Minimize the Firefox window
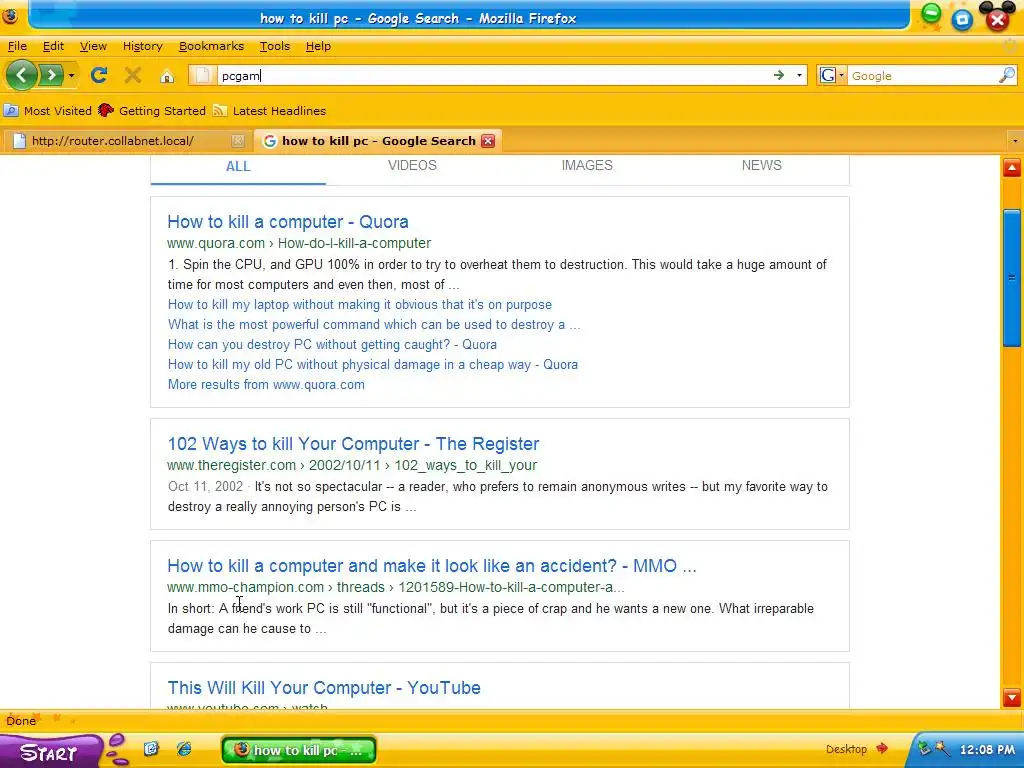 coord(931,13)
